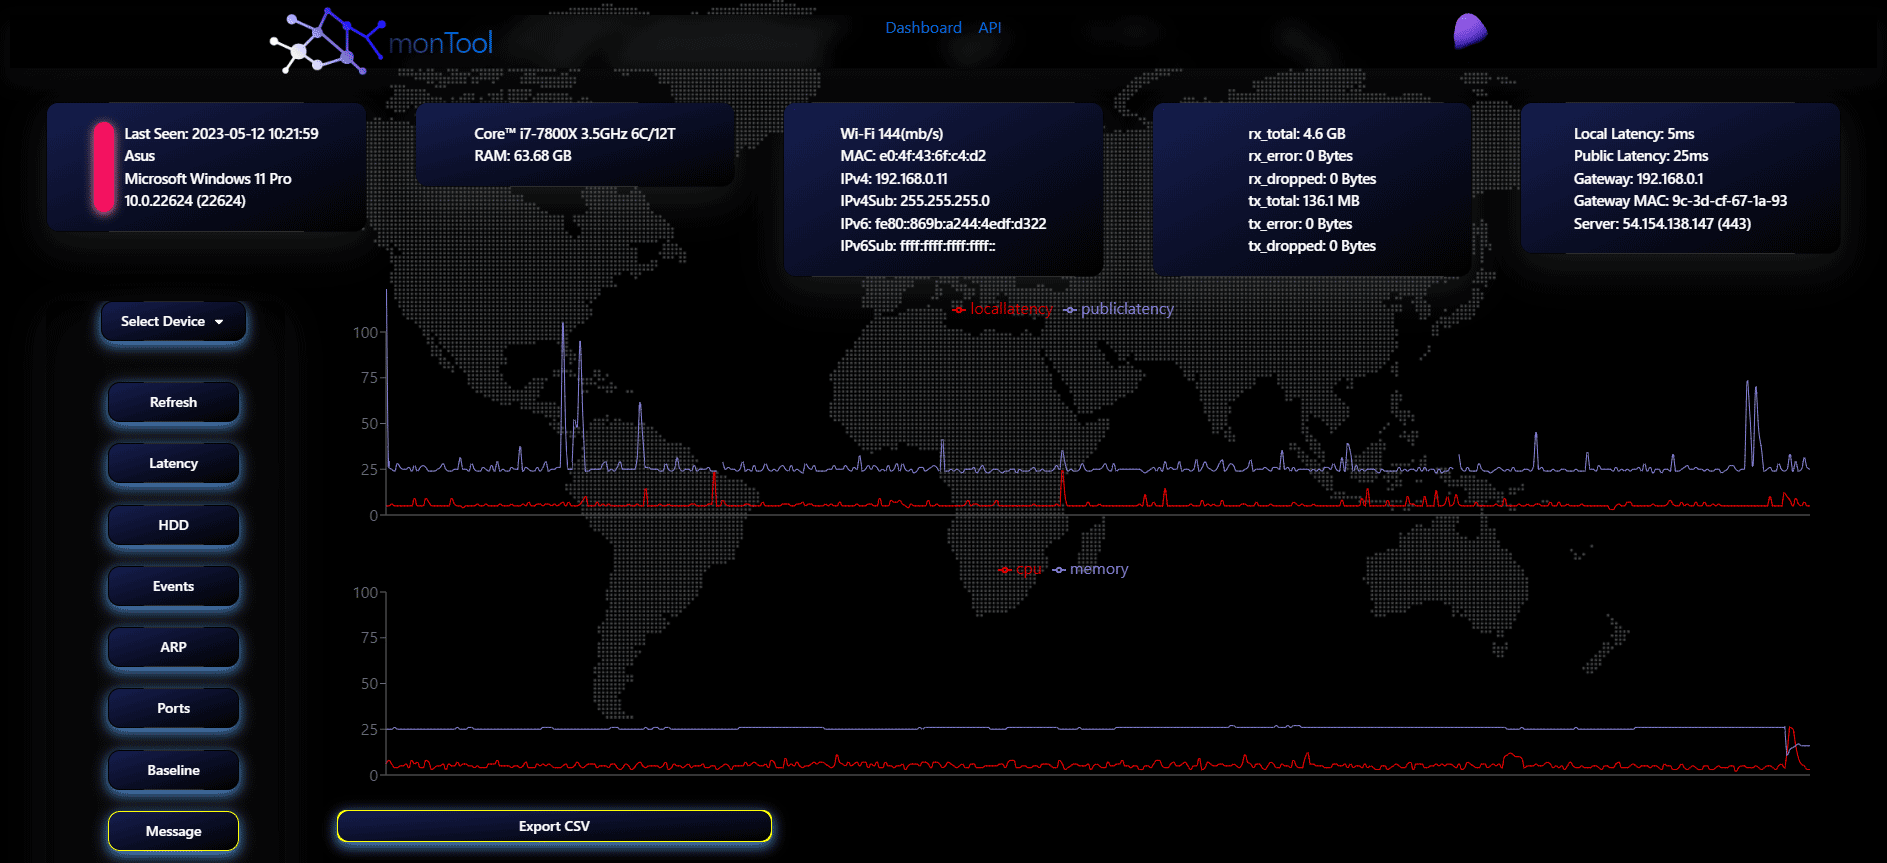Open the HDD section
This screenshot has height=863, width=1887.
(173, 526)
